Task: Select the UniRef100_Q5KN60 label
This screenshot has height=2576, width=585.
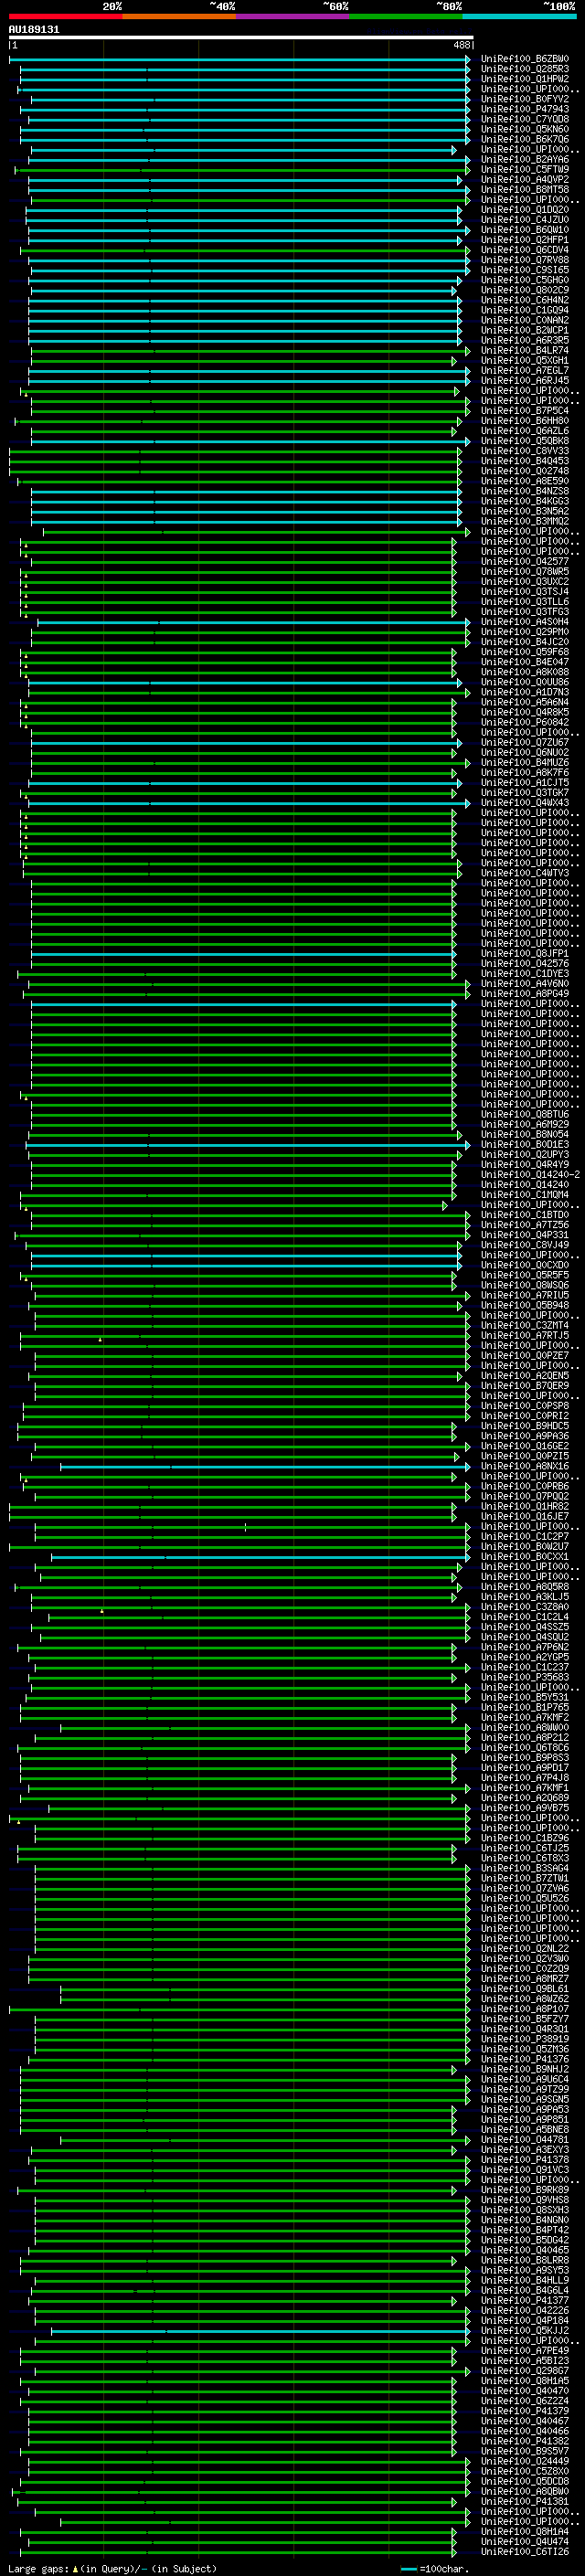Action: (524, 129)
